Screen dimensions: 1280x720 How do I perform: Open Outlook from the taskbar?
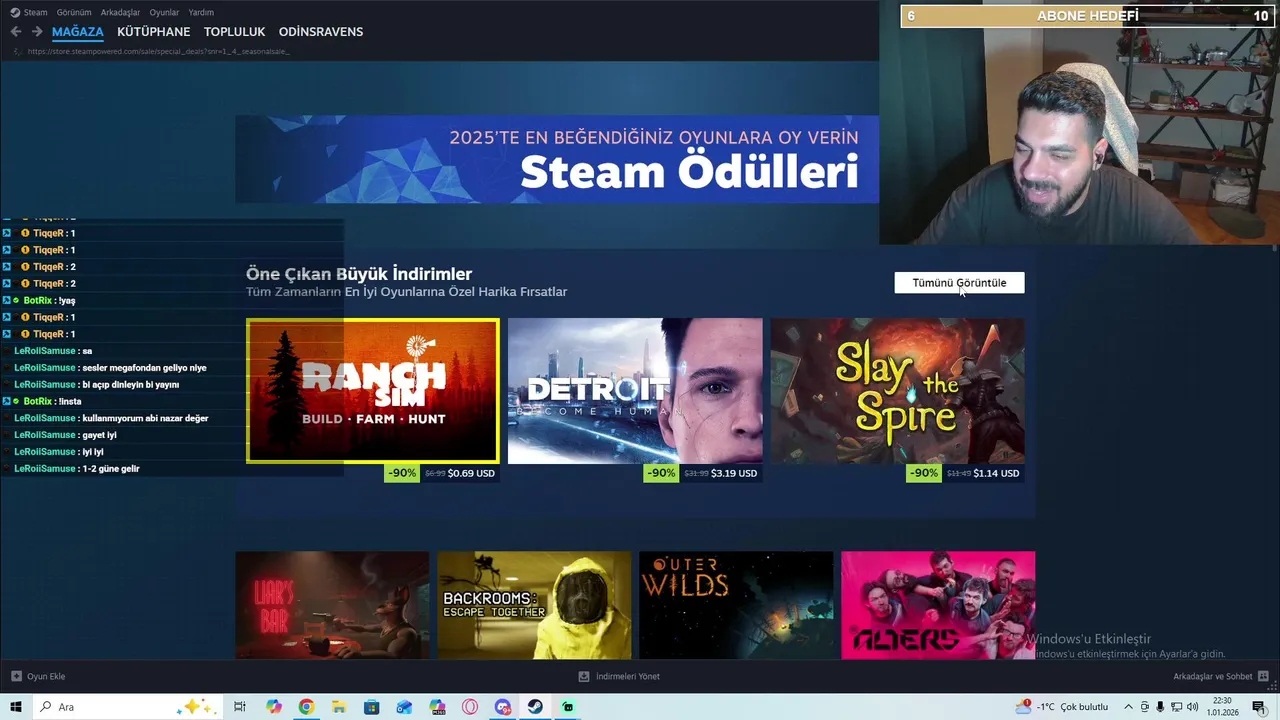coord(404,707)
